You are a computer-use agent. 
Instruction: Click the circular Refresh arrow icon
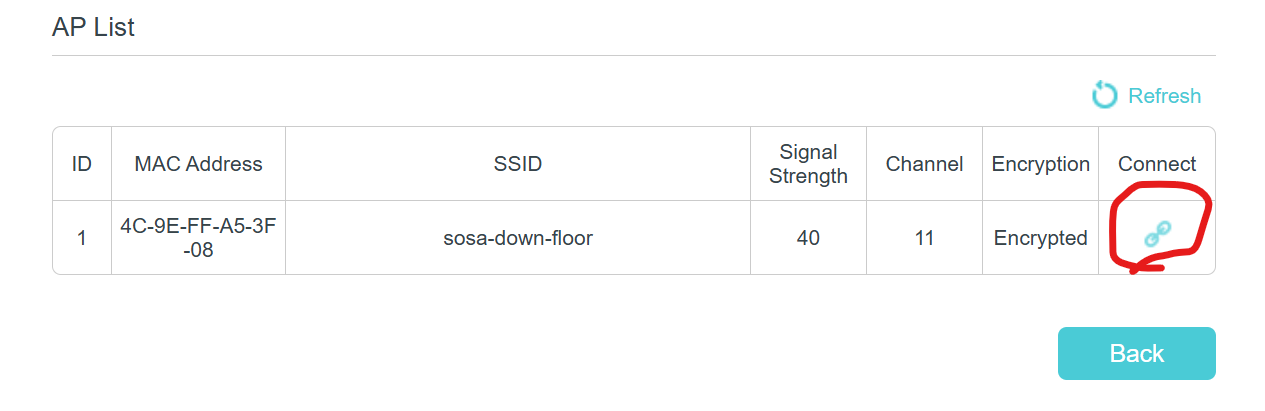1104,96
